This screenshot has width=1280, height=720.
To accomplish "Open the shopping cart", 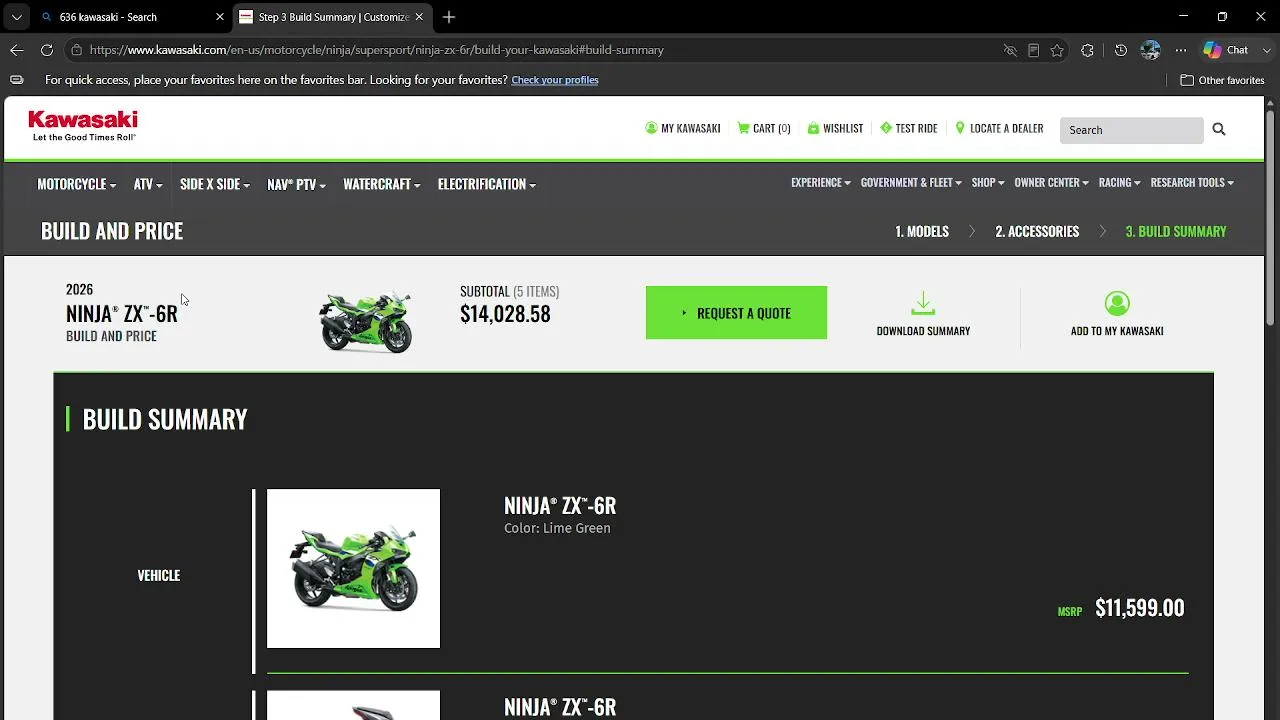I will tap(764, 128).
